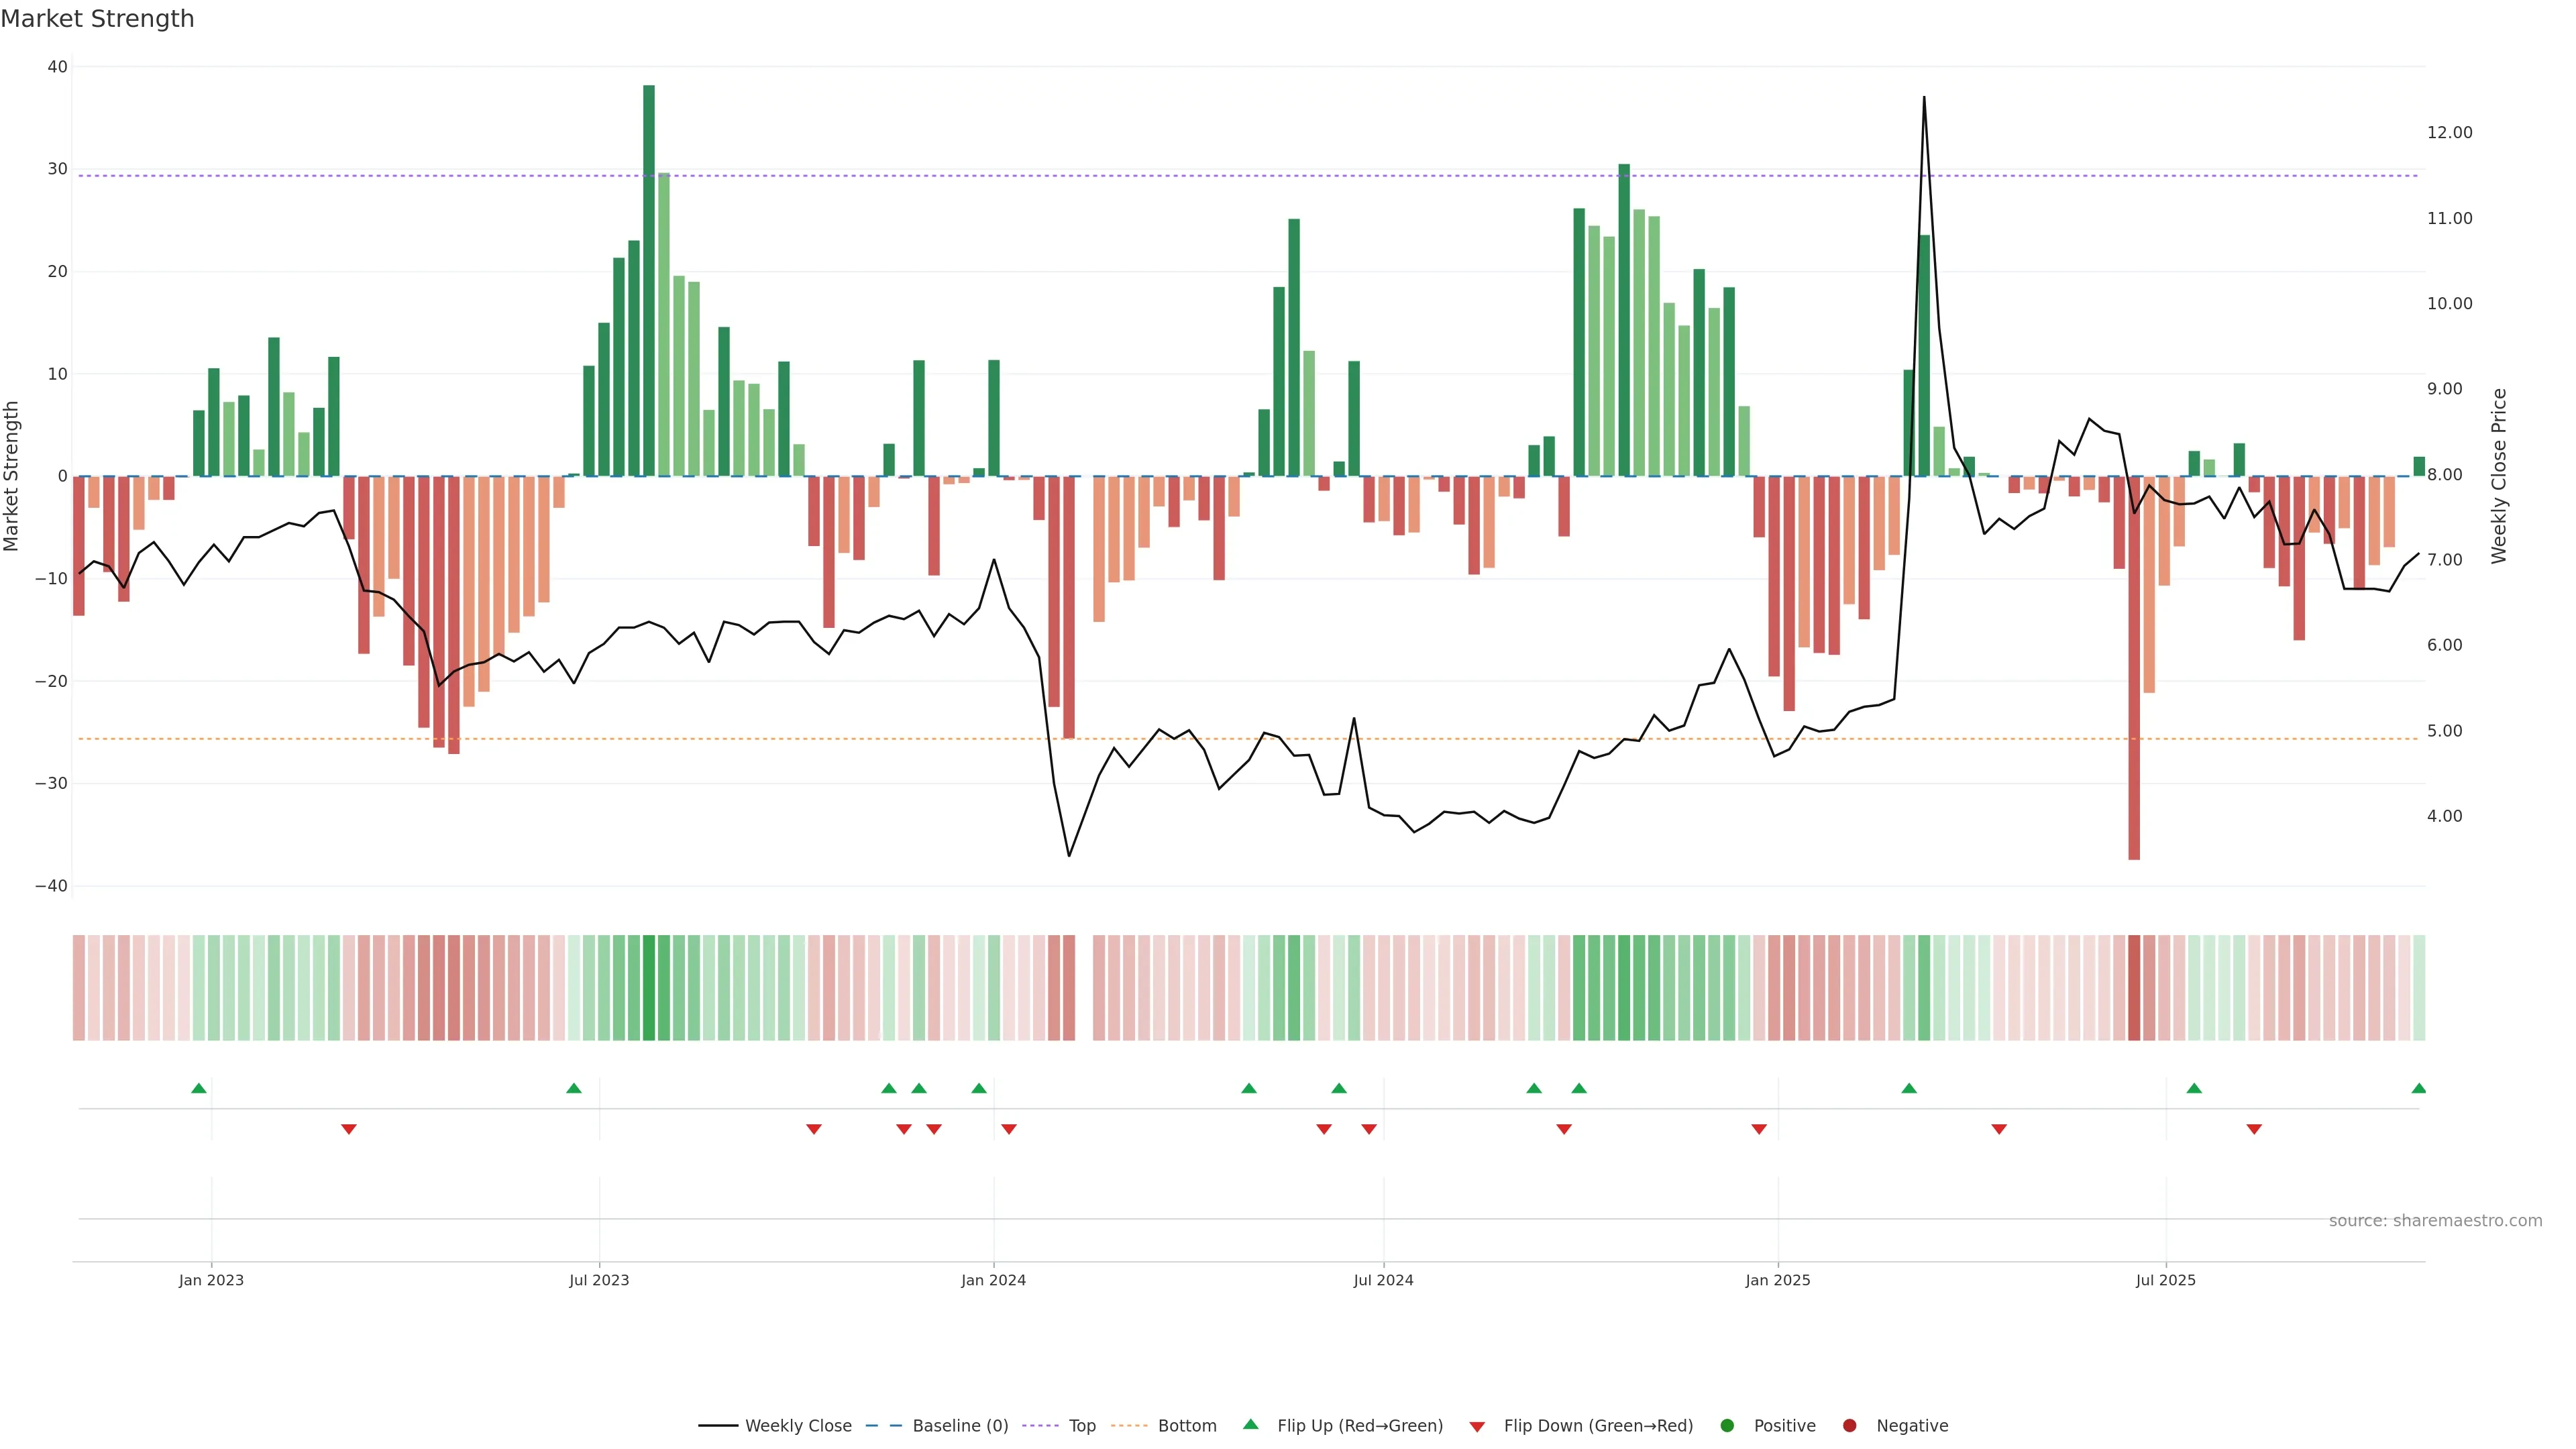
Task: Click the first red flip-down triangle marker
Action: (349, 1129)
